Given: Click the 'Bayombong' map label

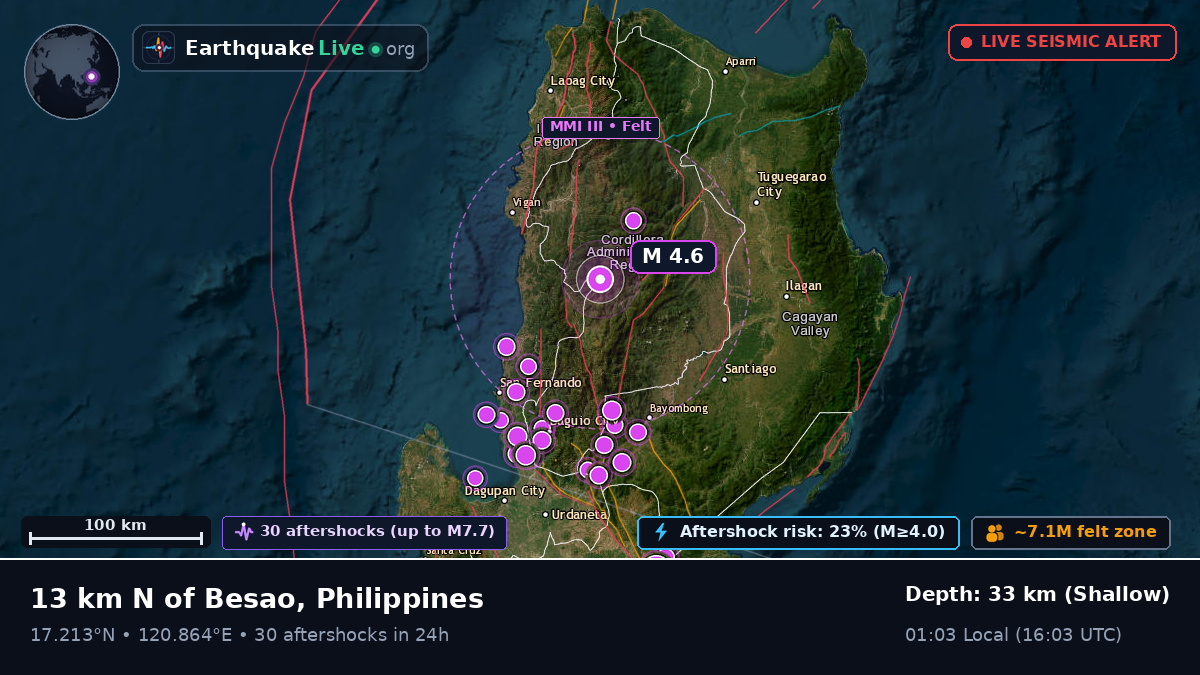Looking at the screenshot, I should pos(679,408).
